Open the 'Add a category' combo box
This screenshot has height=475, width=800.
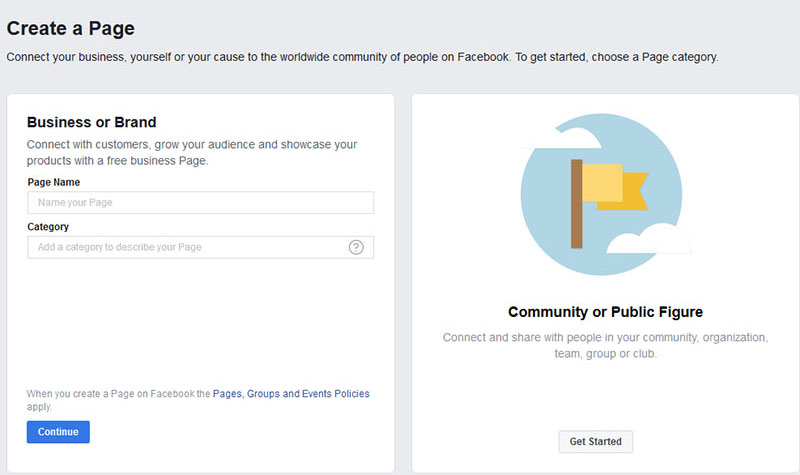[201, 247]
